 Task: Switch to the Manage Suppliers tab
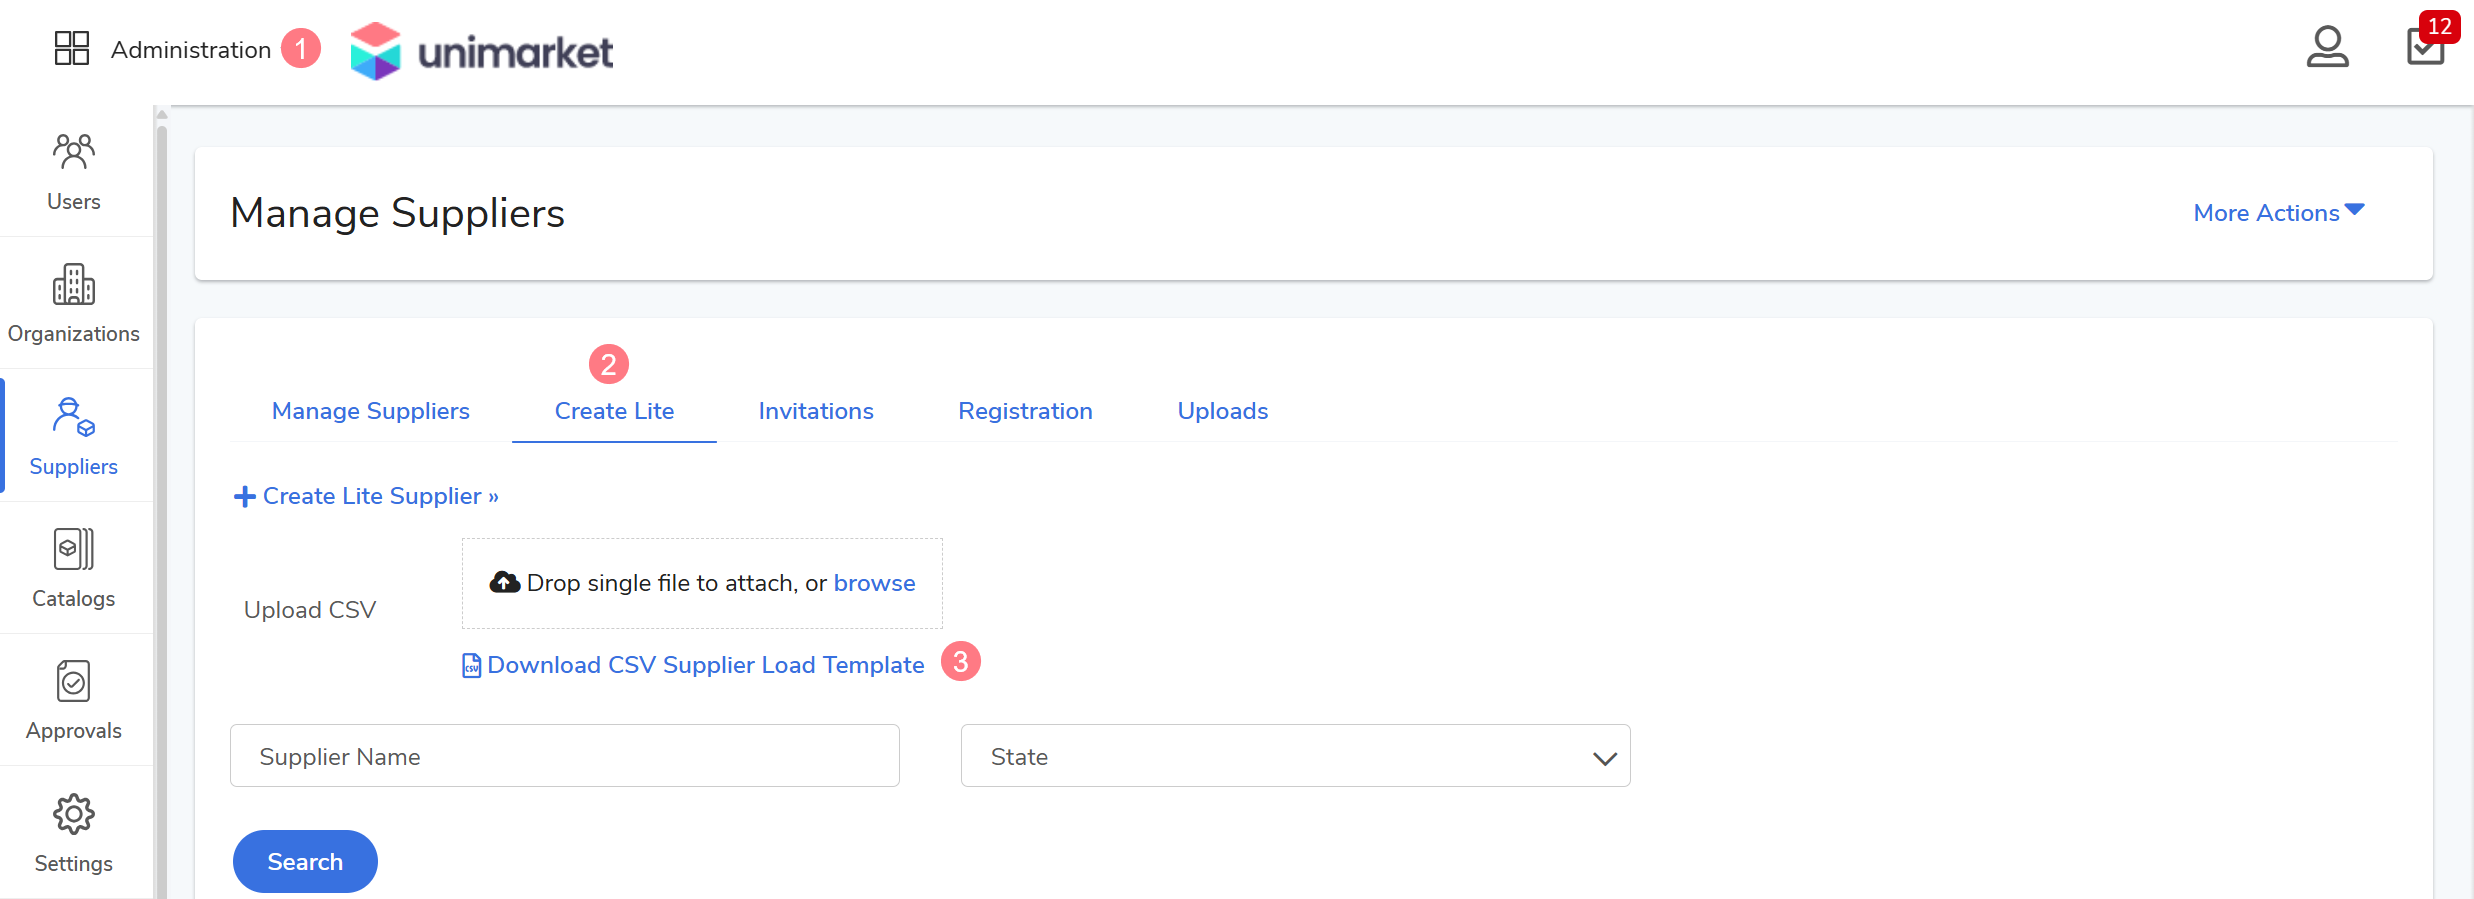(x=370, y=411)
